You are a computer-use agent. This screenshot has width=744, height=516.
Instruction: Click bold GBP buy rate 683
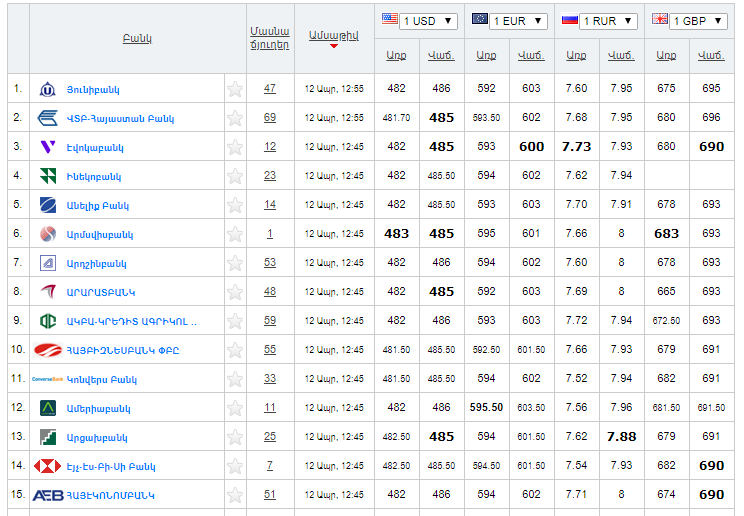click(x=666, y=234)
